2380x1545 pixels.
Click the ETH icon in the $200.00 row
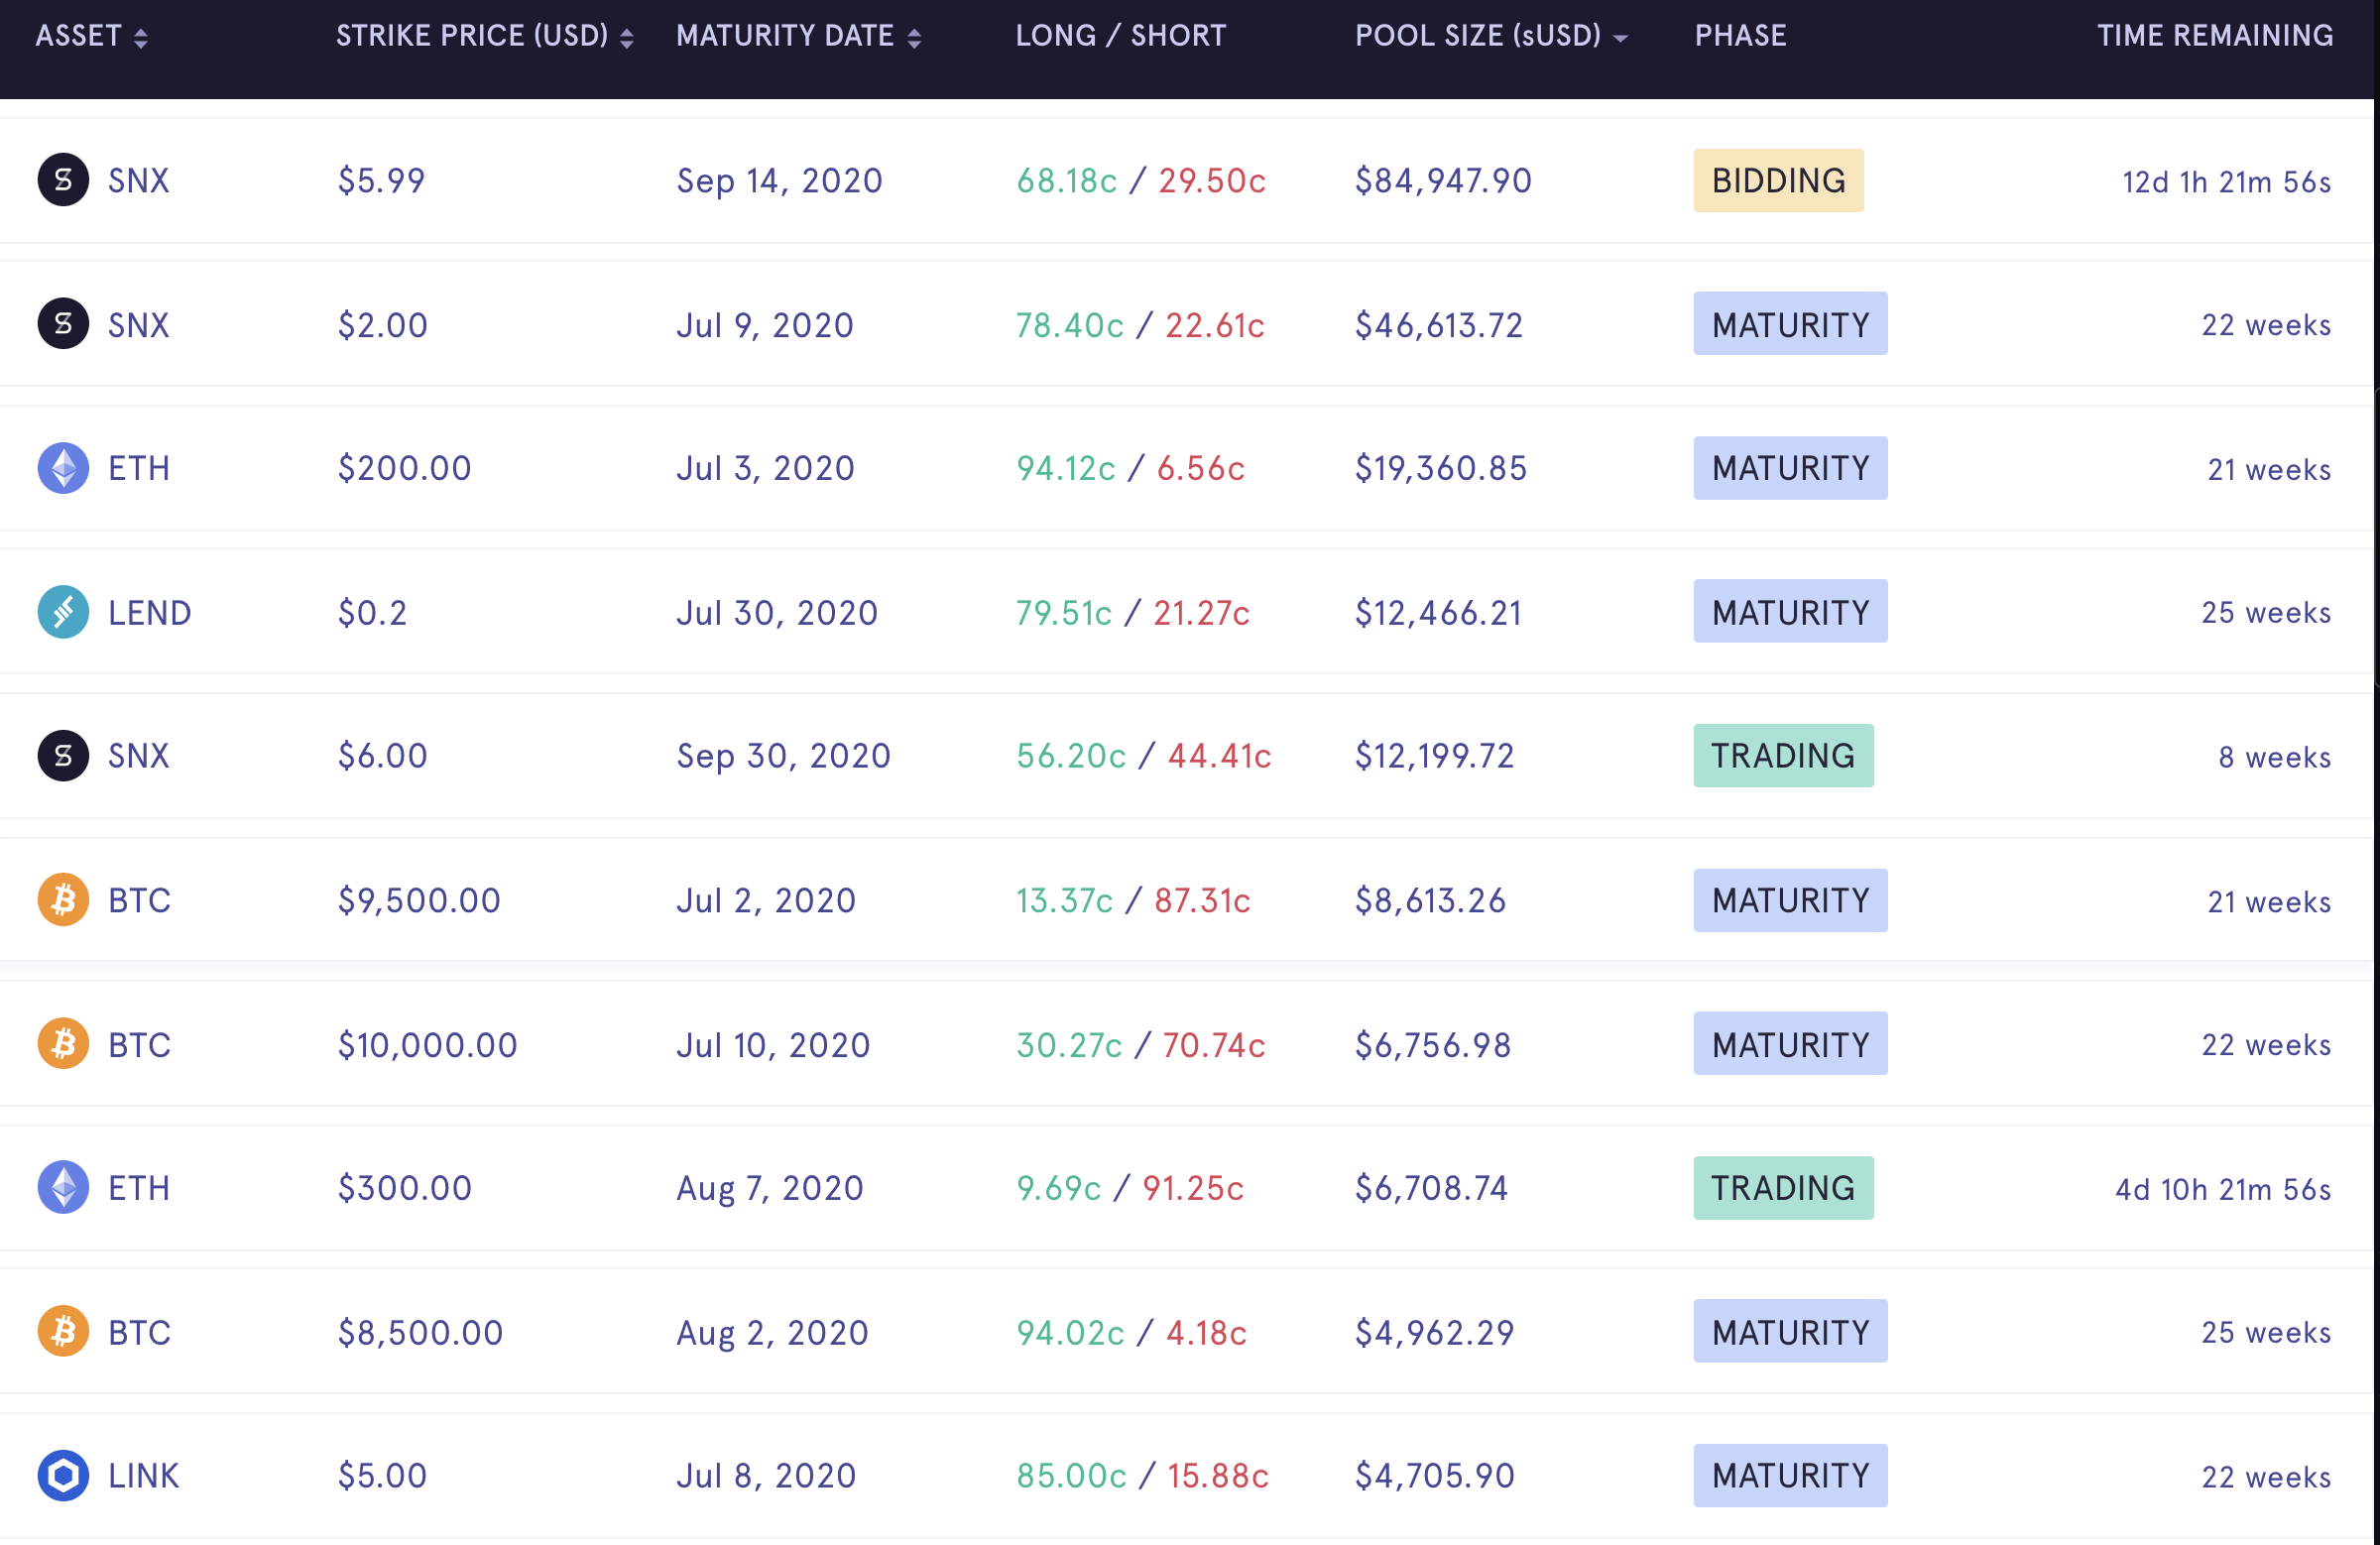[63, 468]
